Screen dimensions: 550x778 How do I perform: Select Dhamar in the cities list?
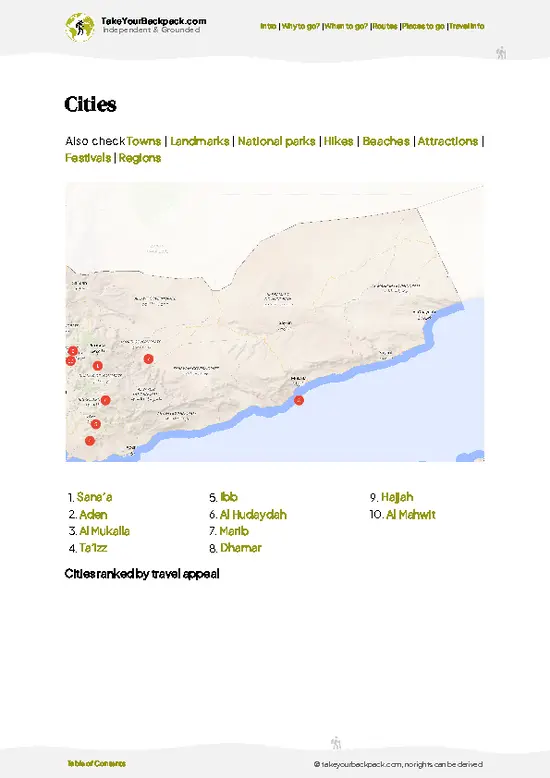(x=241, y=548)
